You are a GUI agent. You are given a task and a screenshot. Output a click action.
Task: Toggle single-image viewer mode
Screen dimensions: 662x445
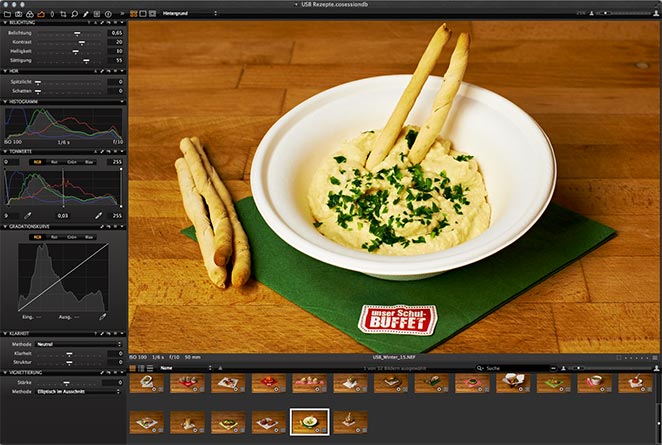click(143, 14)
